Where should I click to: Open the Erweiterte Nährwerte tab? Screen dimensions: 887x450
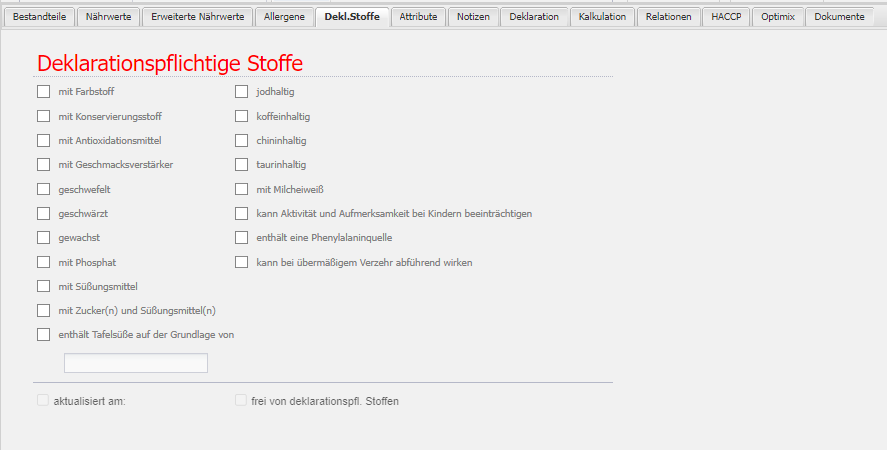coord(197,17)
